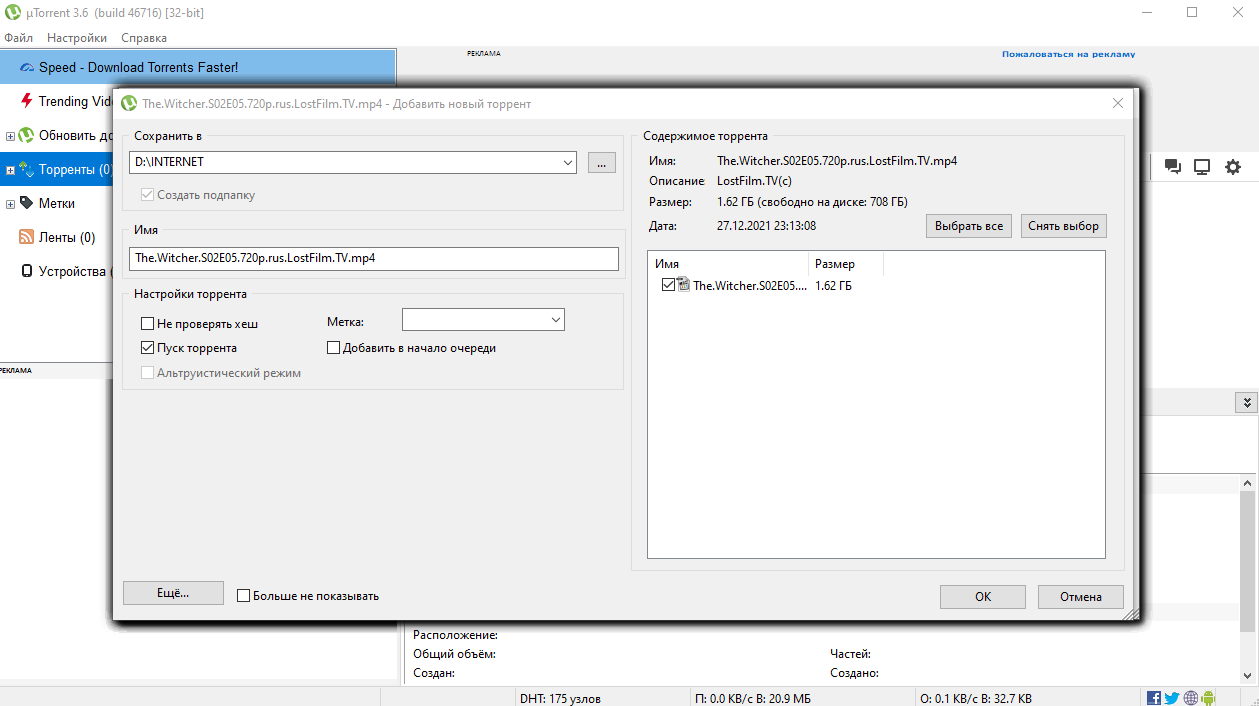This screenshot has height=706, width=1259.
Task: Open the Файл menu
Action: point(18,38)
